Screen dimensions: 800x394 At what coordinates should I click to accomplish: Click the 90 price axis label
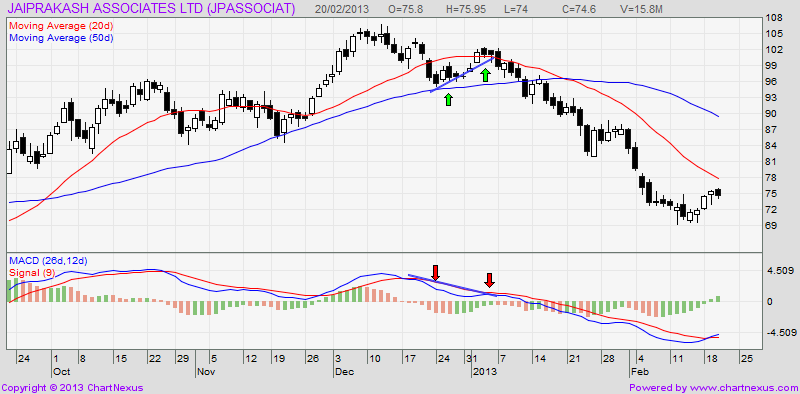click(772, 113)
